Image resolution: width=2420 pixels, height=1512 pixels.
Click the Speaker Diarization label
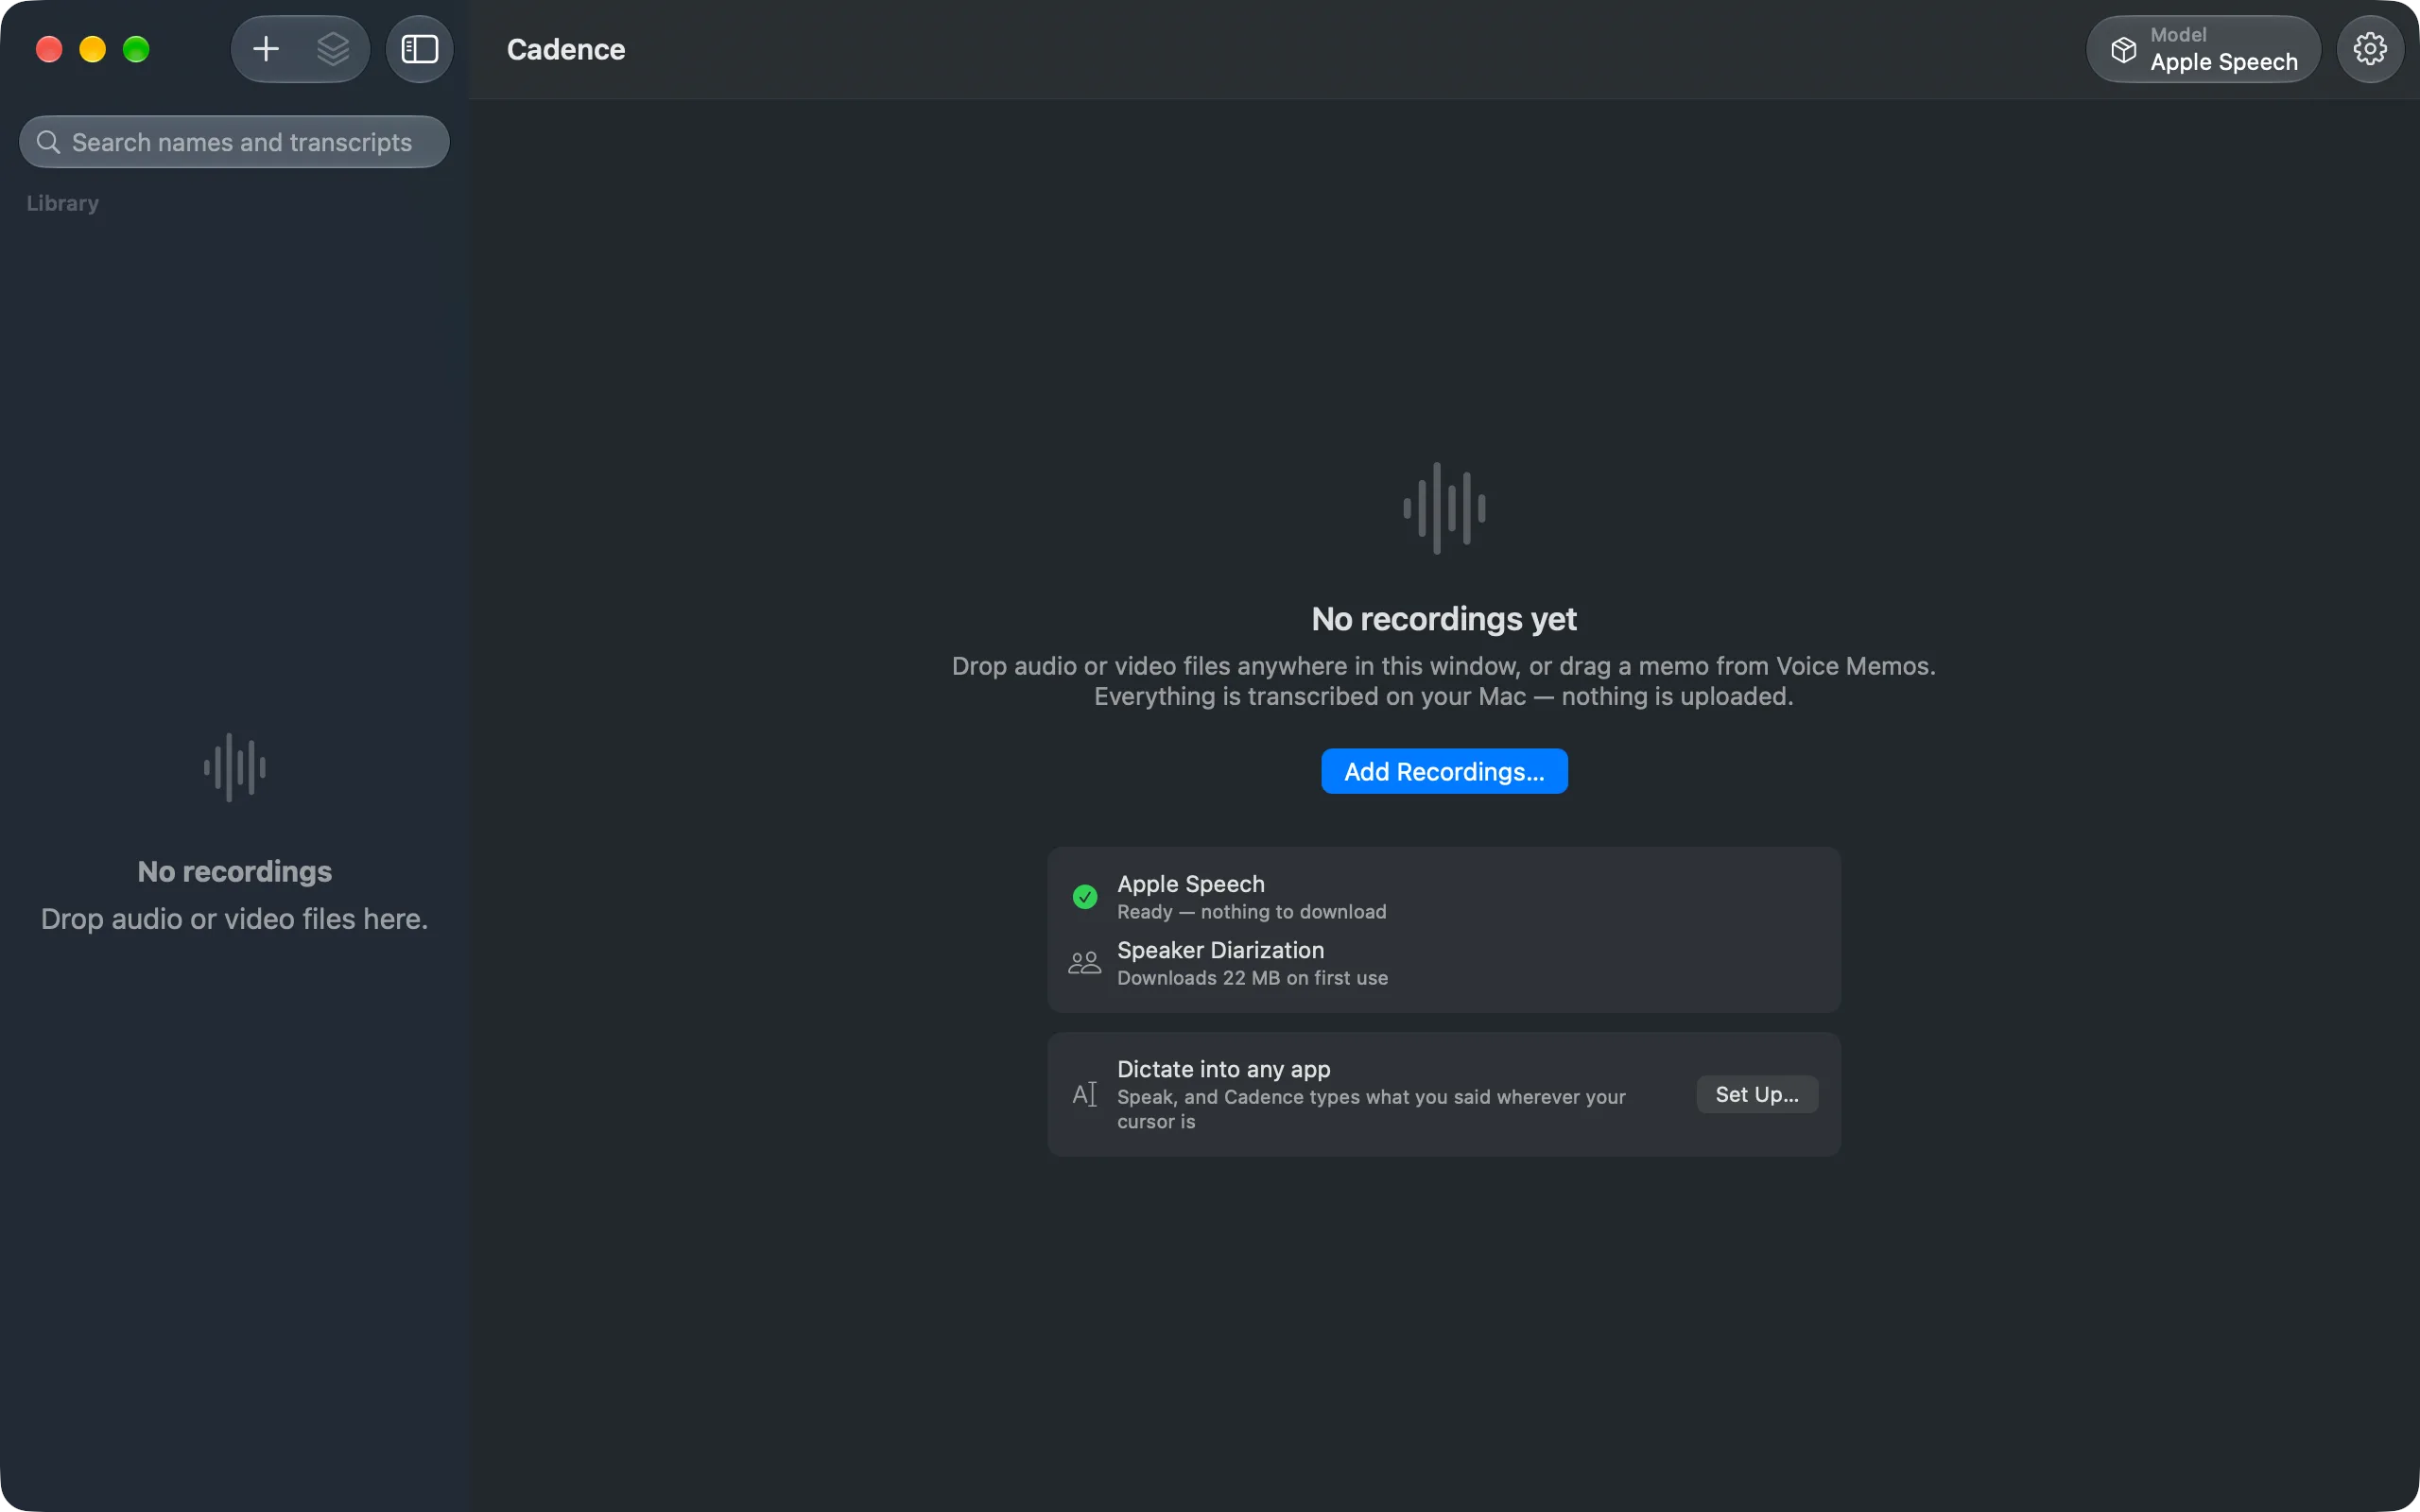tap(1220, 950)
